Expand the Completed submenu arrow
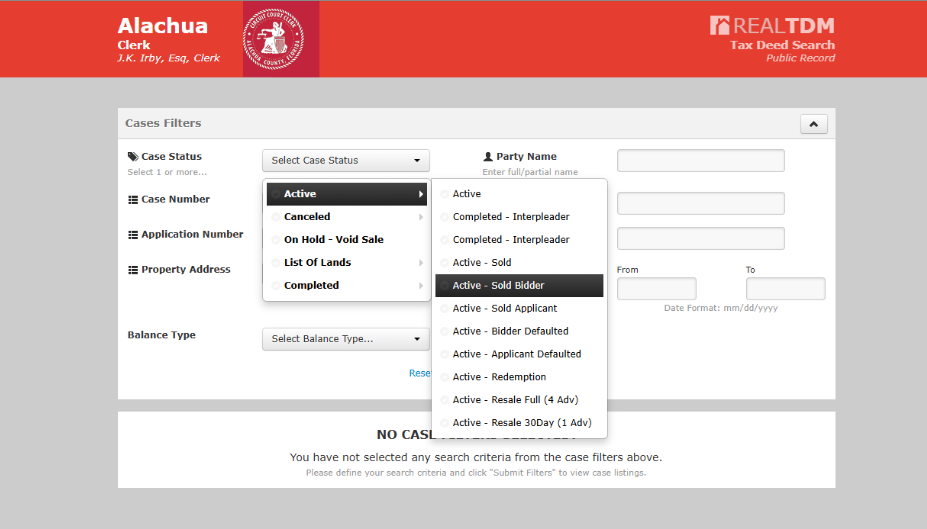Viewport: 927px width, 529px height. [x=420, y=285]
